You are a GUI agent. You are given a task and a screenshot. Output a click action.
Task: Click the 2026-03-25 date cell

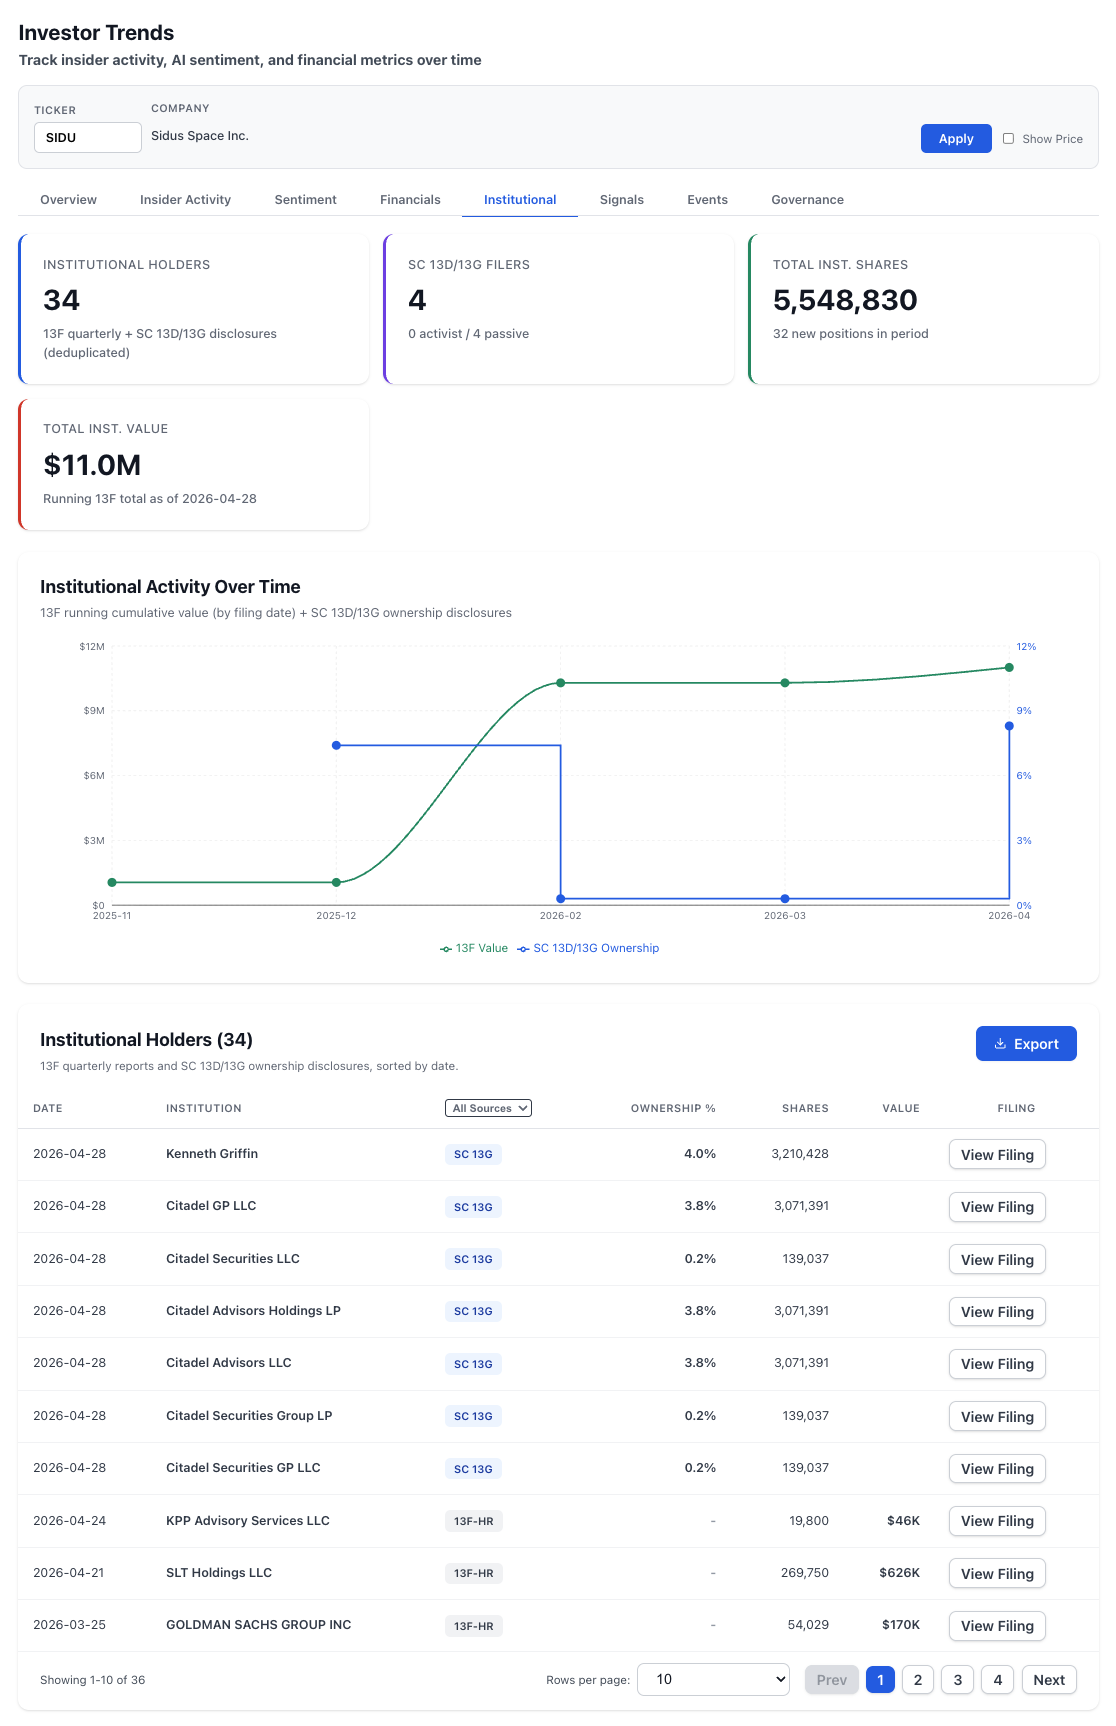click(x=69, y=1625)
